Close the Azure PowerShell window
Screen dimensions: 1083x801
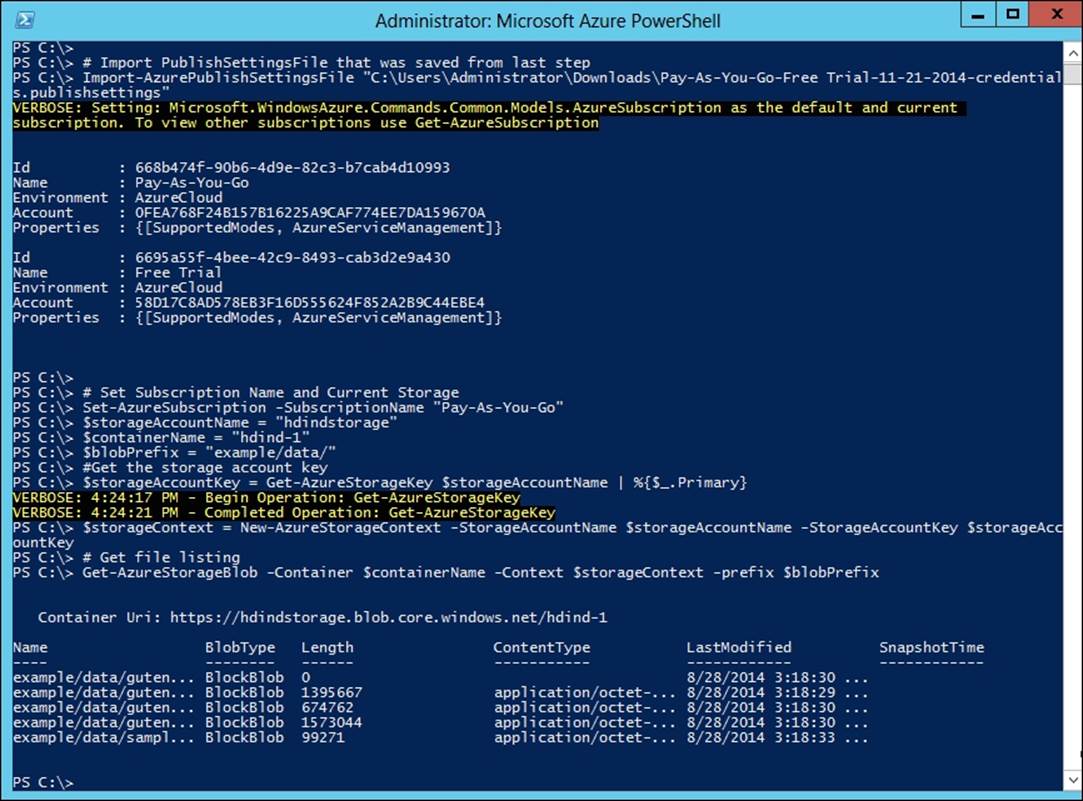[x=1056, y=15]
